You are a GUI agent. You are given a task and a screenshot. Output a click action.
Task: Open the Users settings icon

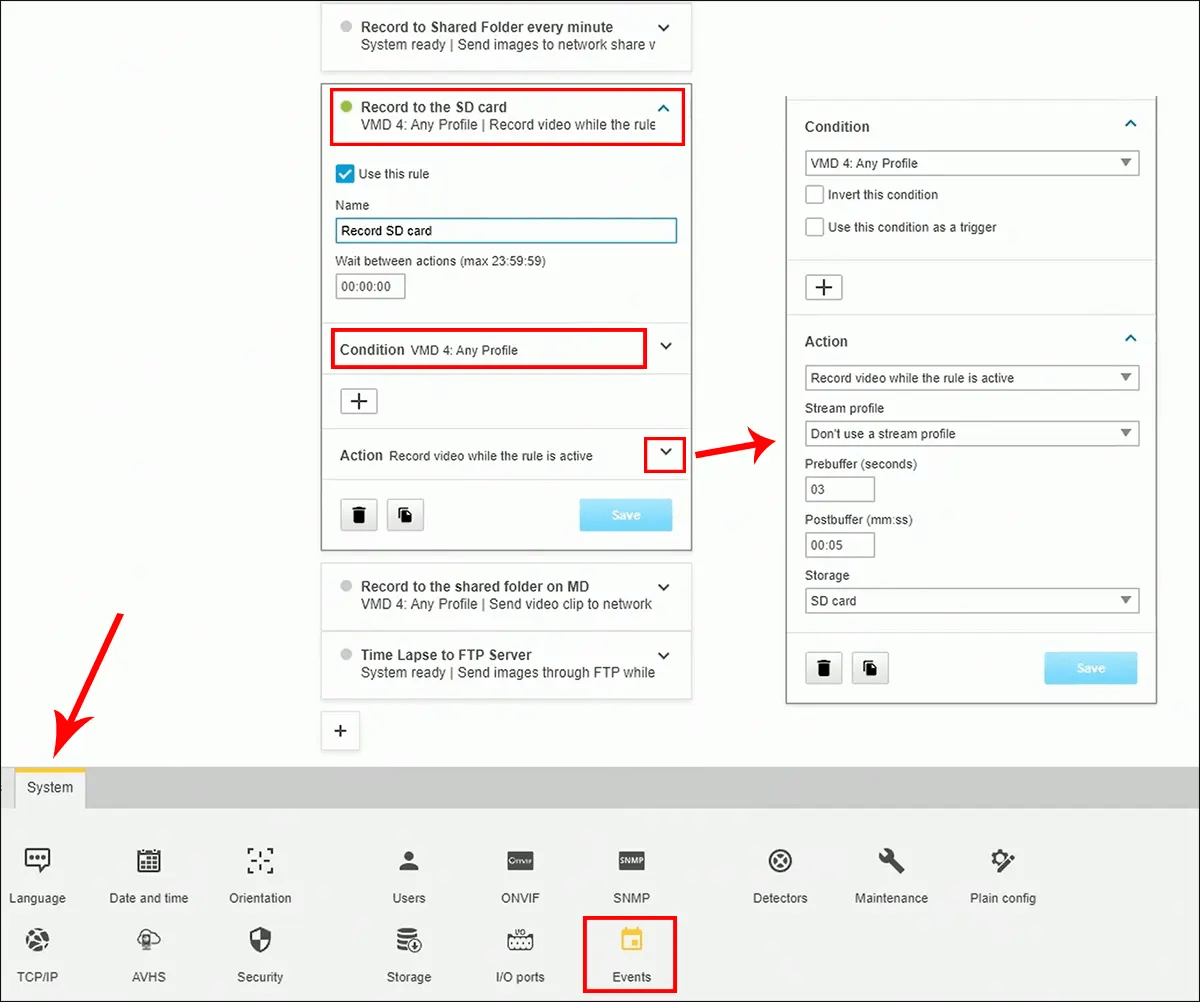coord(408,860)
